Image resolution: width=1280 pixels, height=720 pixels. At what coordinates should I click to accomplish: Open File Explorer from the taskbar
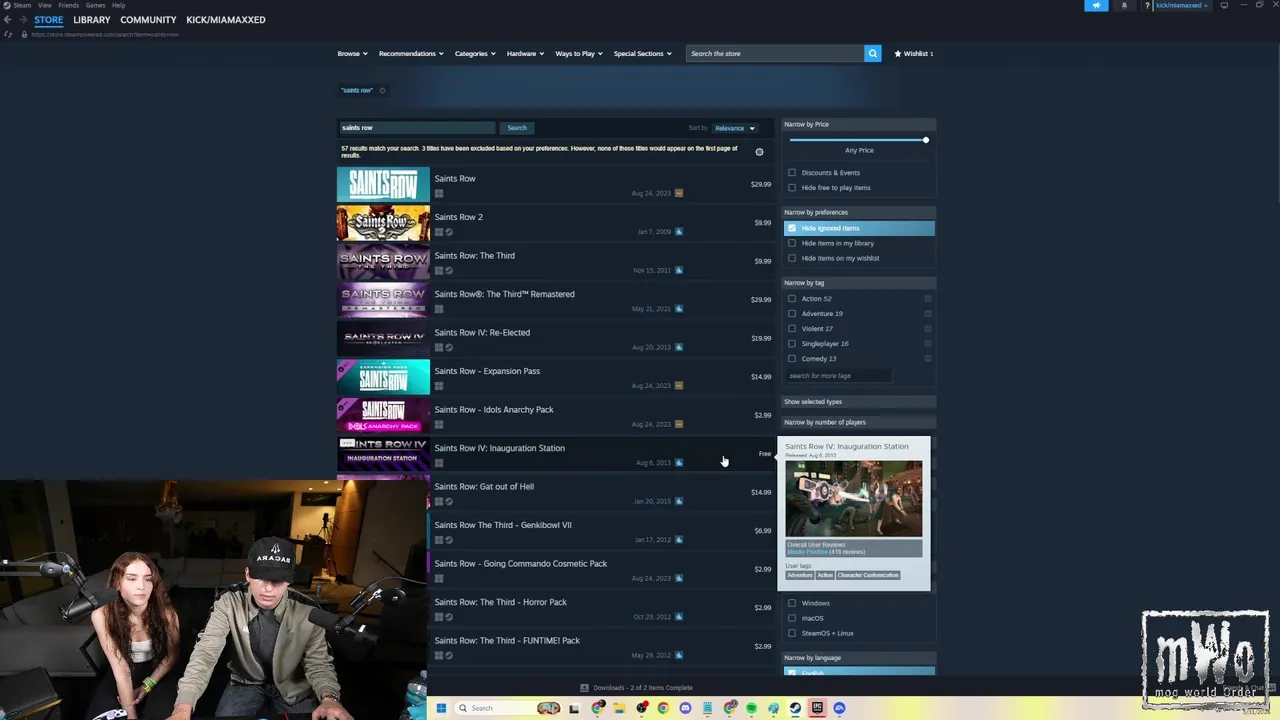point(619,708)
